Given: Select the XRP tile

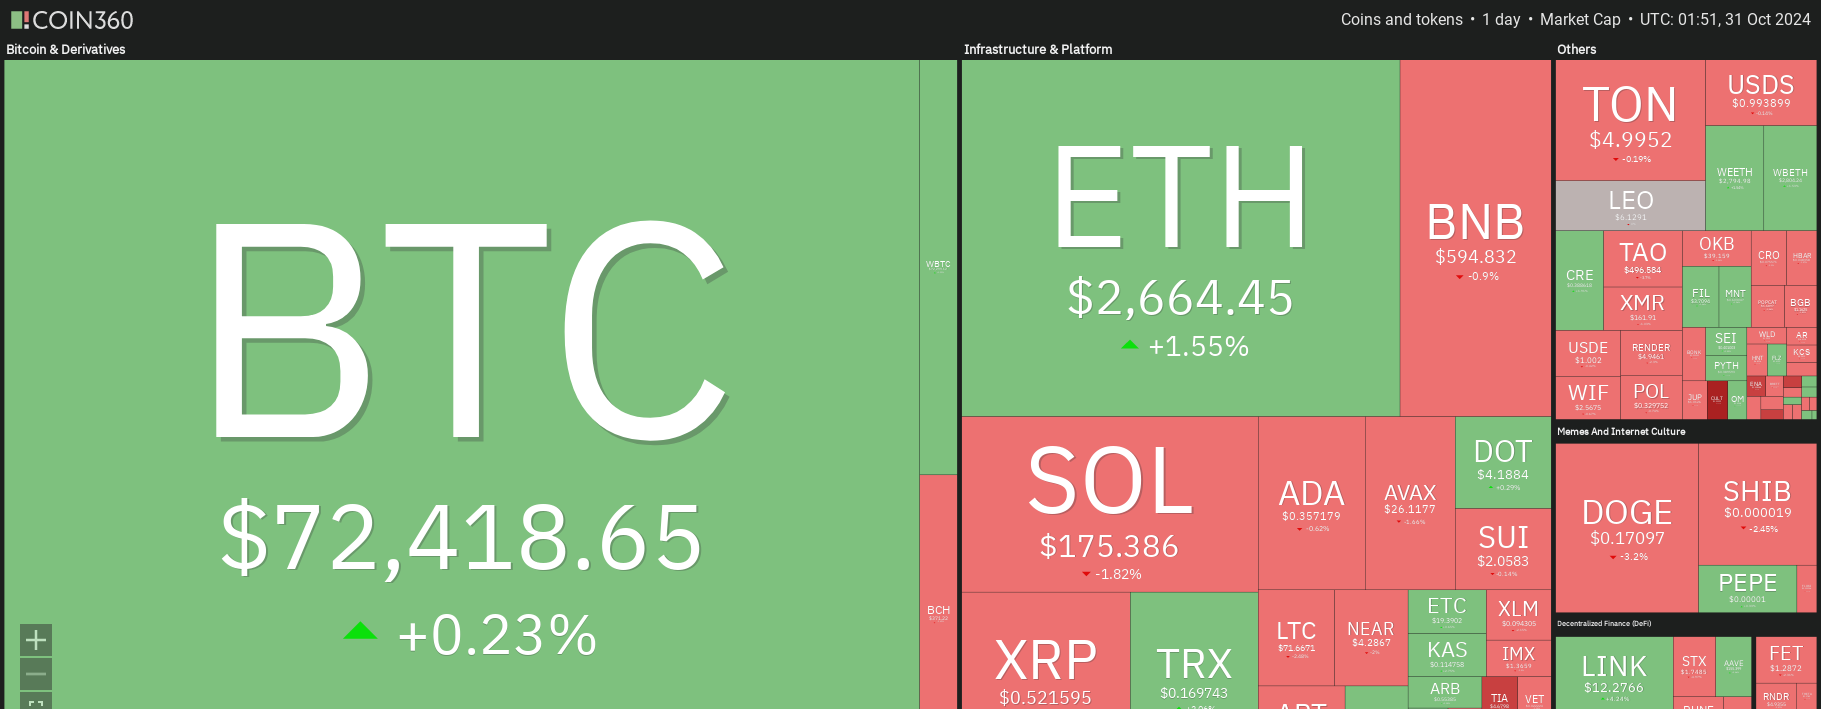Looking at the screenshot, I should click(1045, 665).
